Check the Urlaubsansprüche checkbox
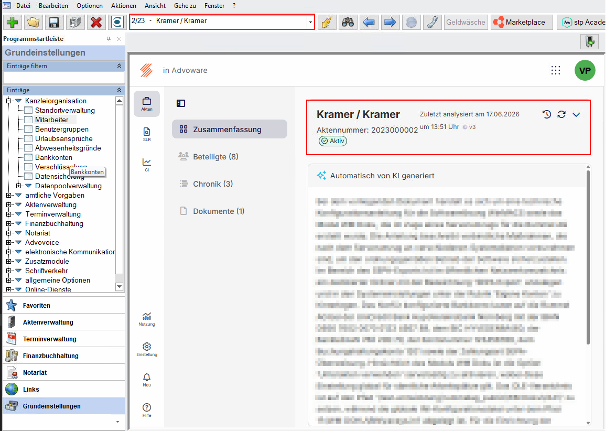 point(28,138)
